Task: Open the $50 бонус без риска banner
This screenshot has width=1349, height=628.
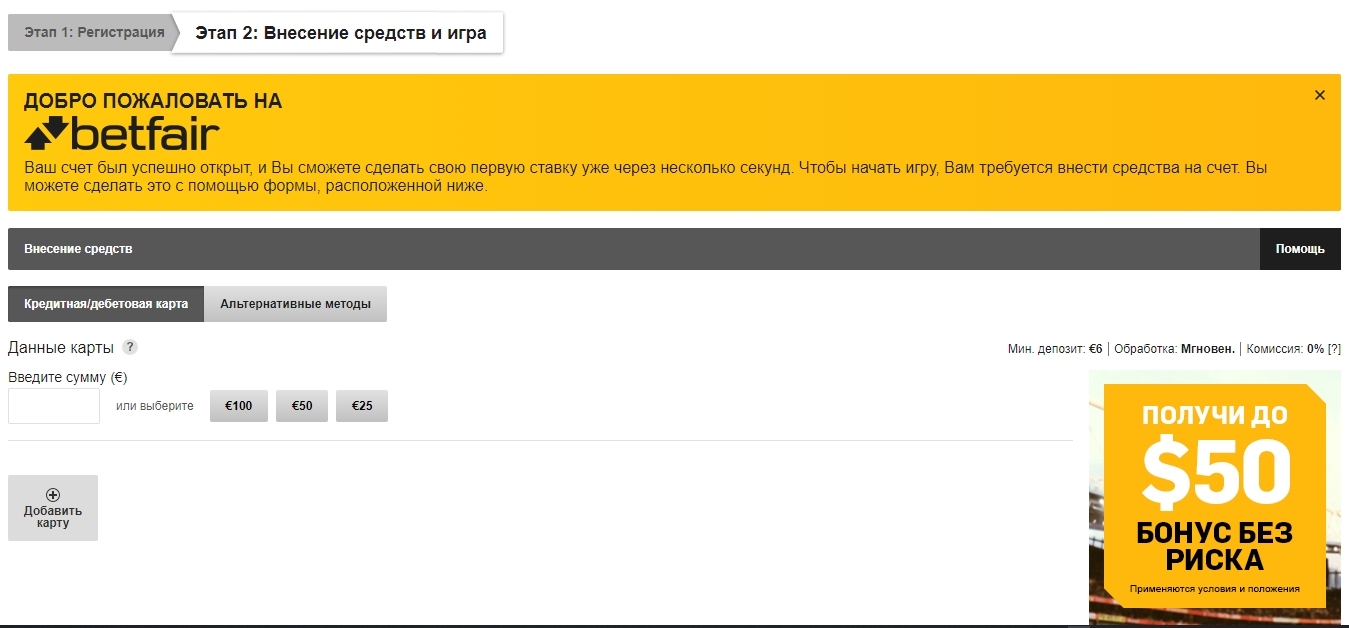Action: [x=1215, y=497]
